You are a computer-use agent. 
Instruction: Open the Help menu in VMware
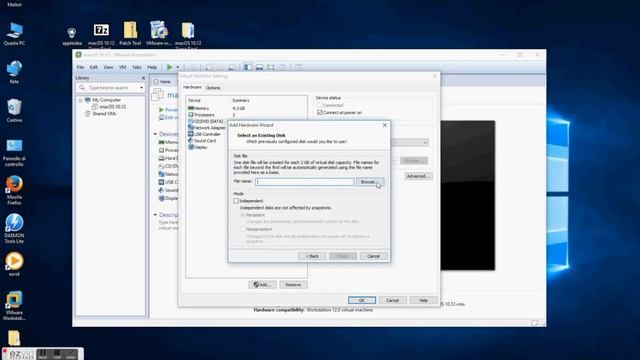point(152,67)
